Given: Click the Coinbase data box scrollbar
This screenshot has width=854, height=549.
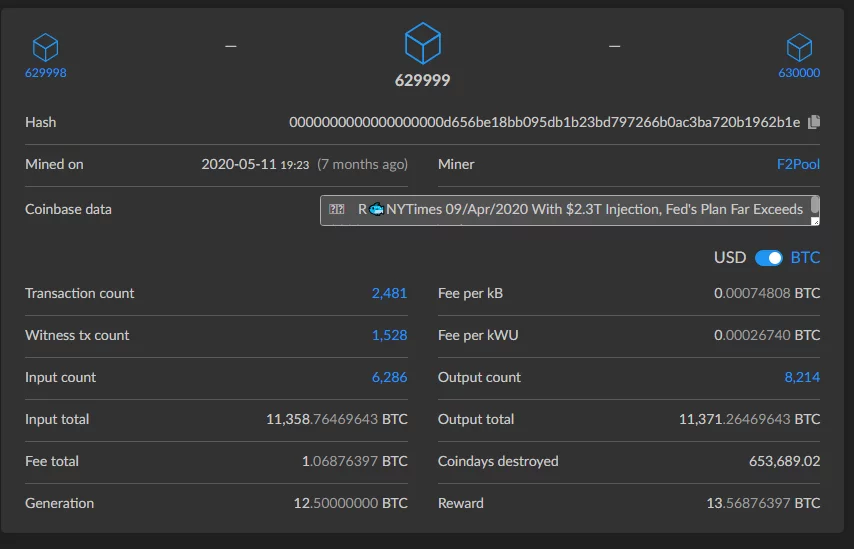Looking at the screenshot, I should pos(815,206).
